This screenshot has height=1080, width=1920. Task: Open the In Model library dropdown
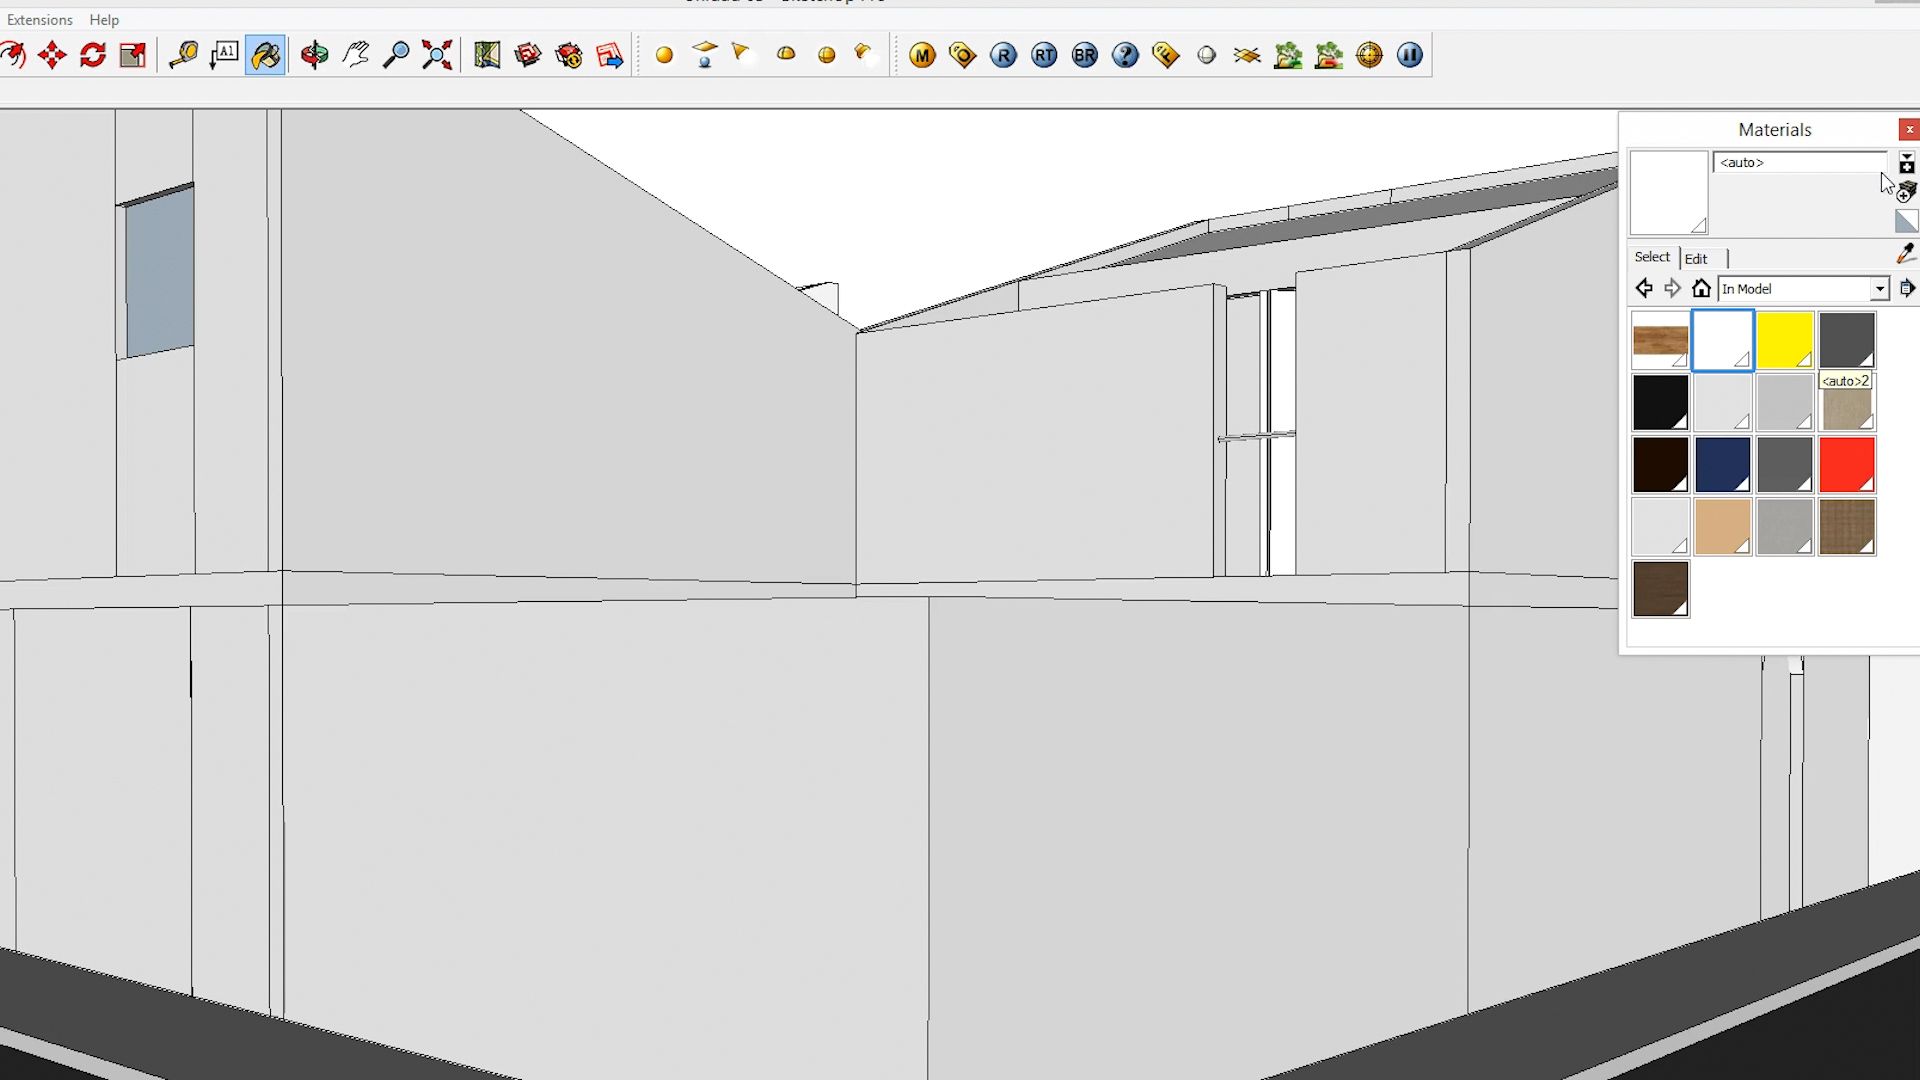(x=1879, y=289)
